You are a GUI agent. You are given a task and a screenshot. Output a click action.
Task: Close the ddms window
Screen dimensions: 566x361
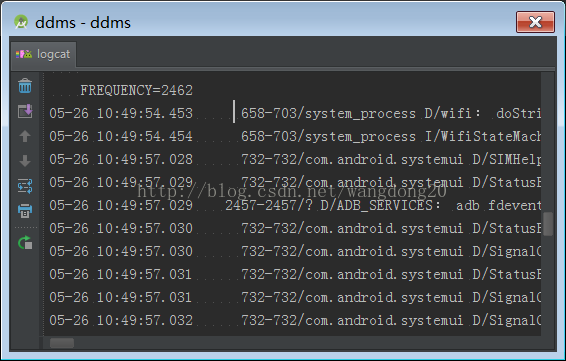(x=535, y=22)
